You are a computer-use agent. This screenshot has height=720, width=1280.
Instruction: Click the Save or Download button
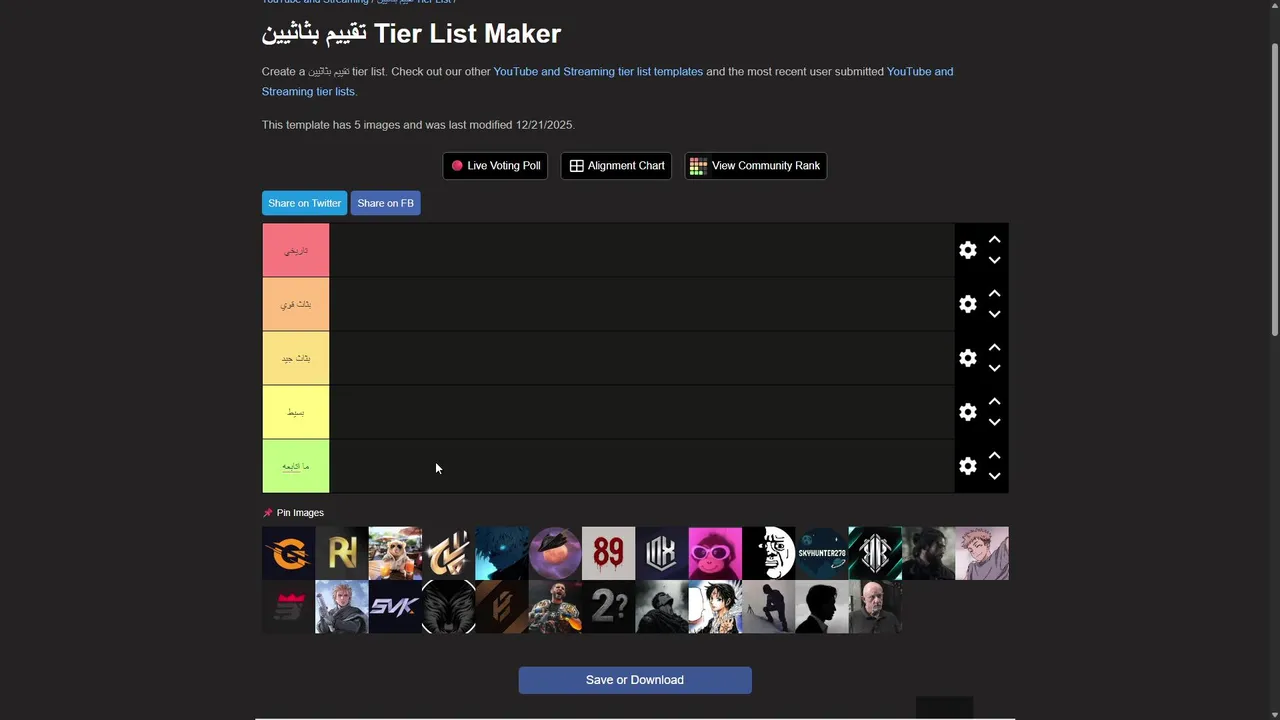pos(635,680)
